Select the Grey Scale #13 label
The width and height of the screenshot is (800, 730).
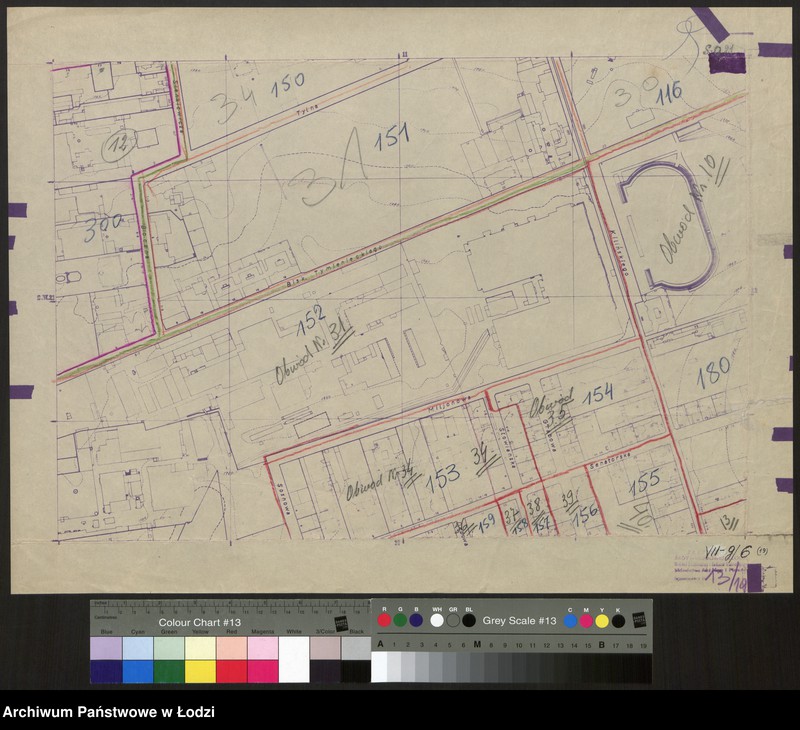click(x=519, y=621)
